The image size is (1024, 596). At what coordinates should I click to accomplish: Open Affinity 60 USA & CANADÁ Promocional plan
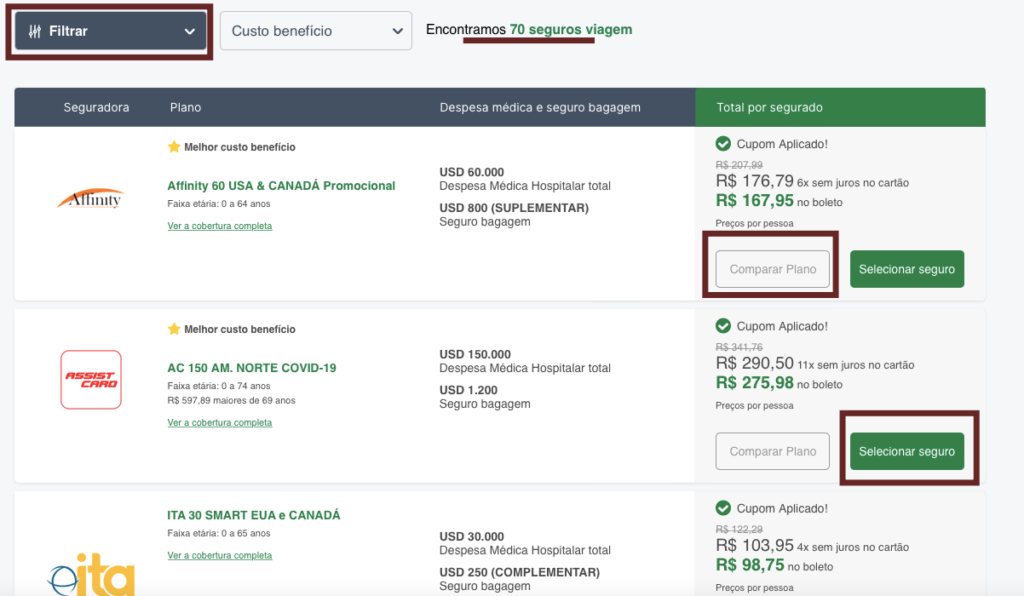[x=281, y=186]
